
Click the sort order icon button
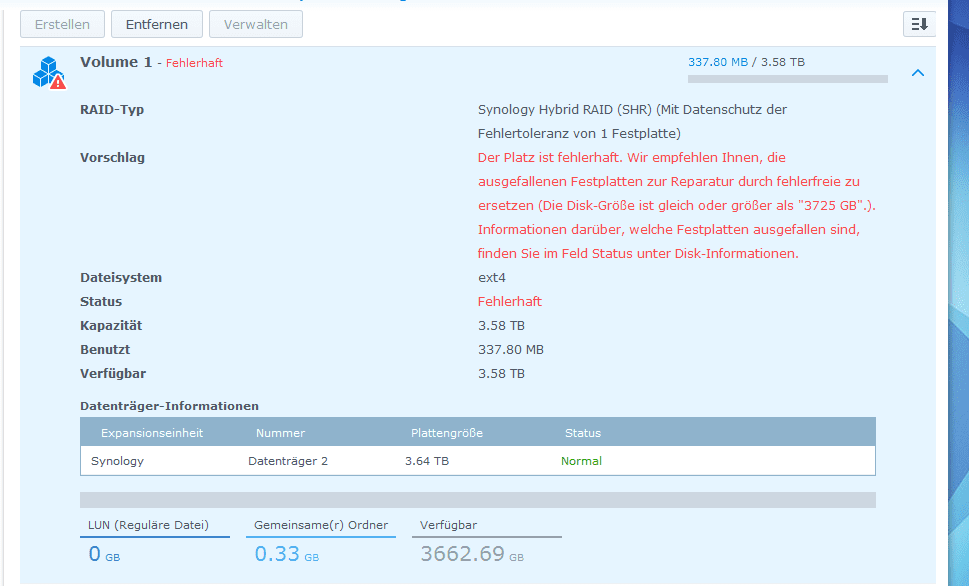(919, 24)
